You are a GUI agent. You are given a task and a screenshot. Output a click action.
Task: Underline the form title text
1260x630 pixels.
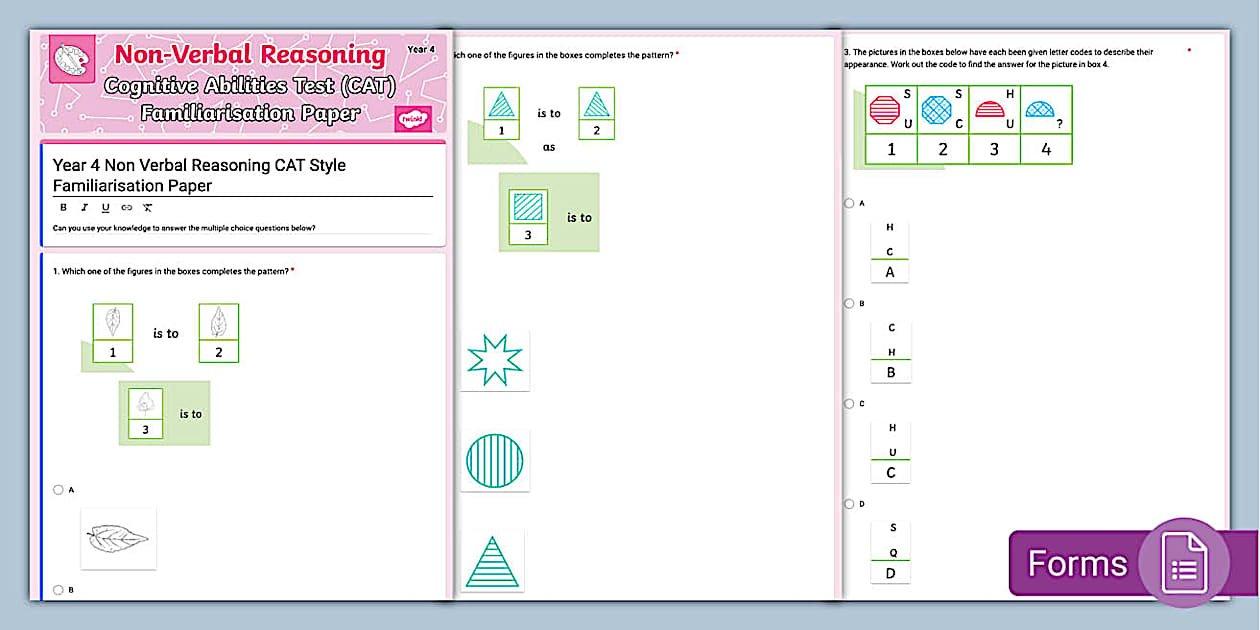tap(105, 208)
